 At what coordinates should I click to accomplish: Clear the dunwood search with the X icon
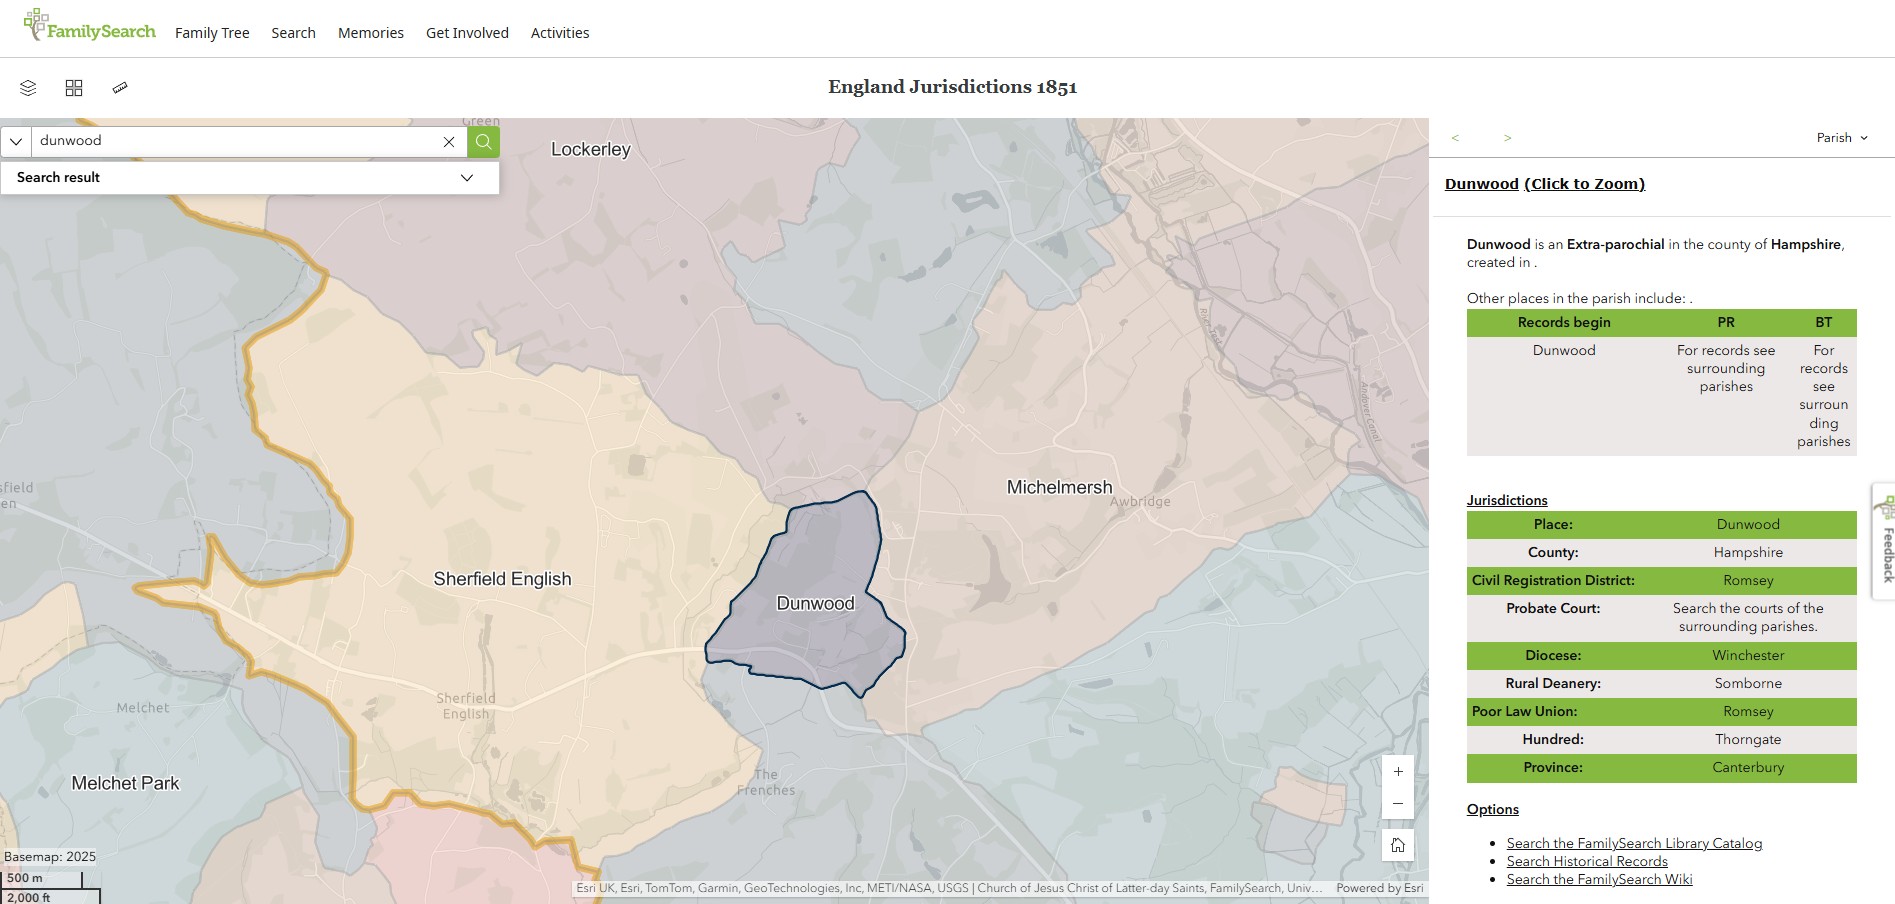click(449, 141)
